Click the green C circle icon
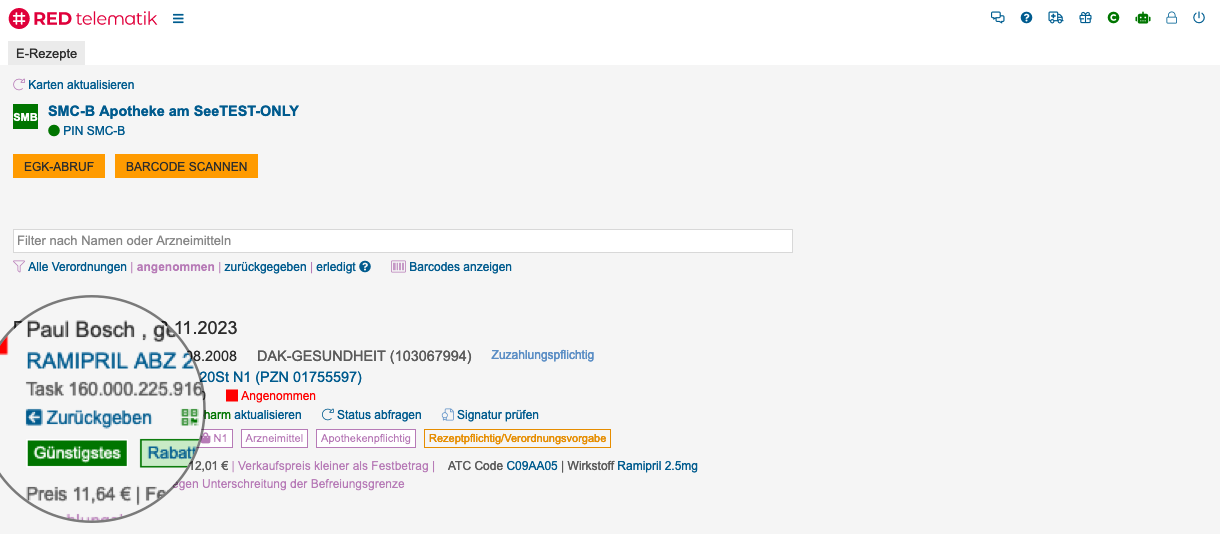 click(1113, 18)
